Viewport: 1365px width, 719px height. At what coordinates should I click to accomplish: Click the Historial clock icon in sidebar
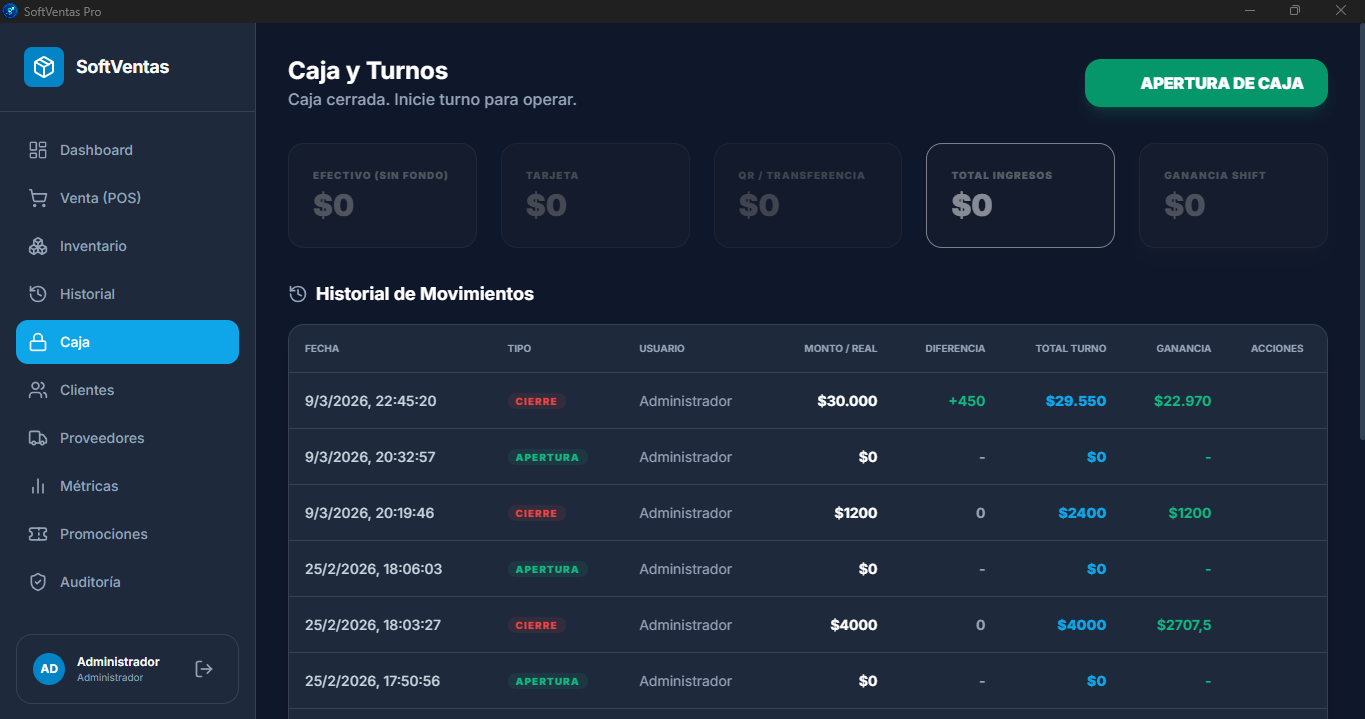click(38, 294)
